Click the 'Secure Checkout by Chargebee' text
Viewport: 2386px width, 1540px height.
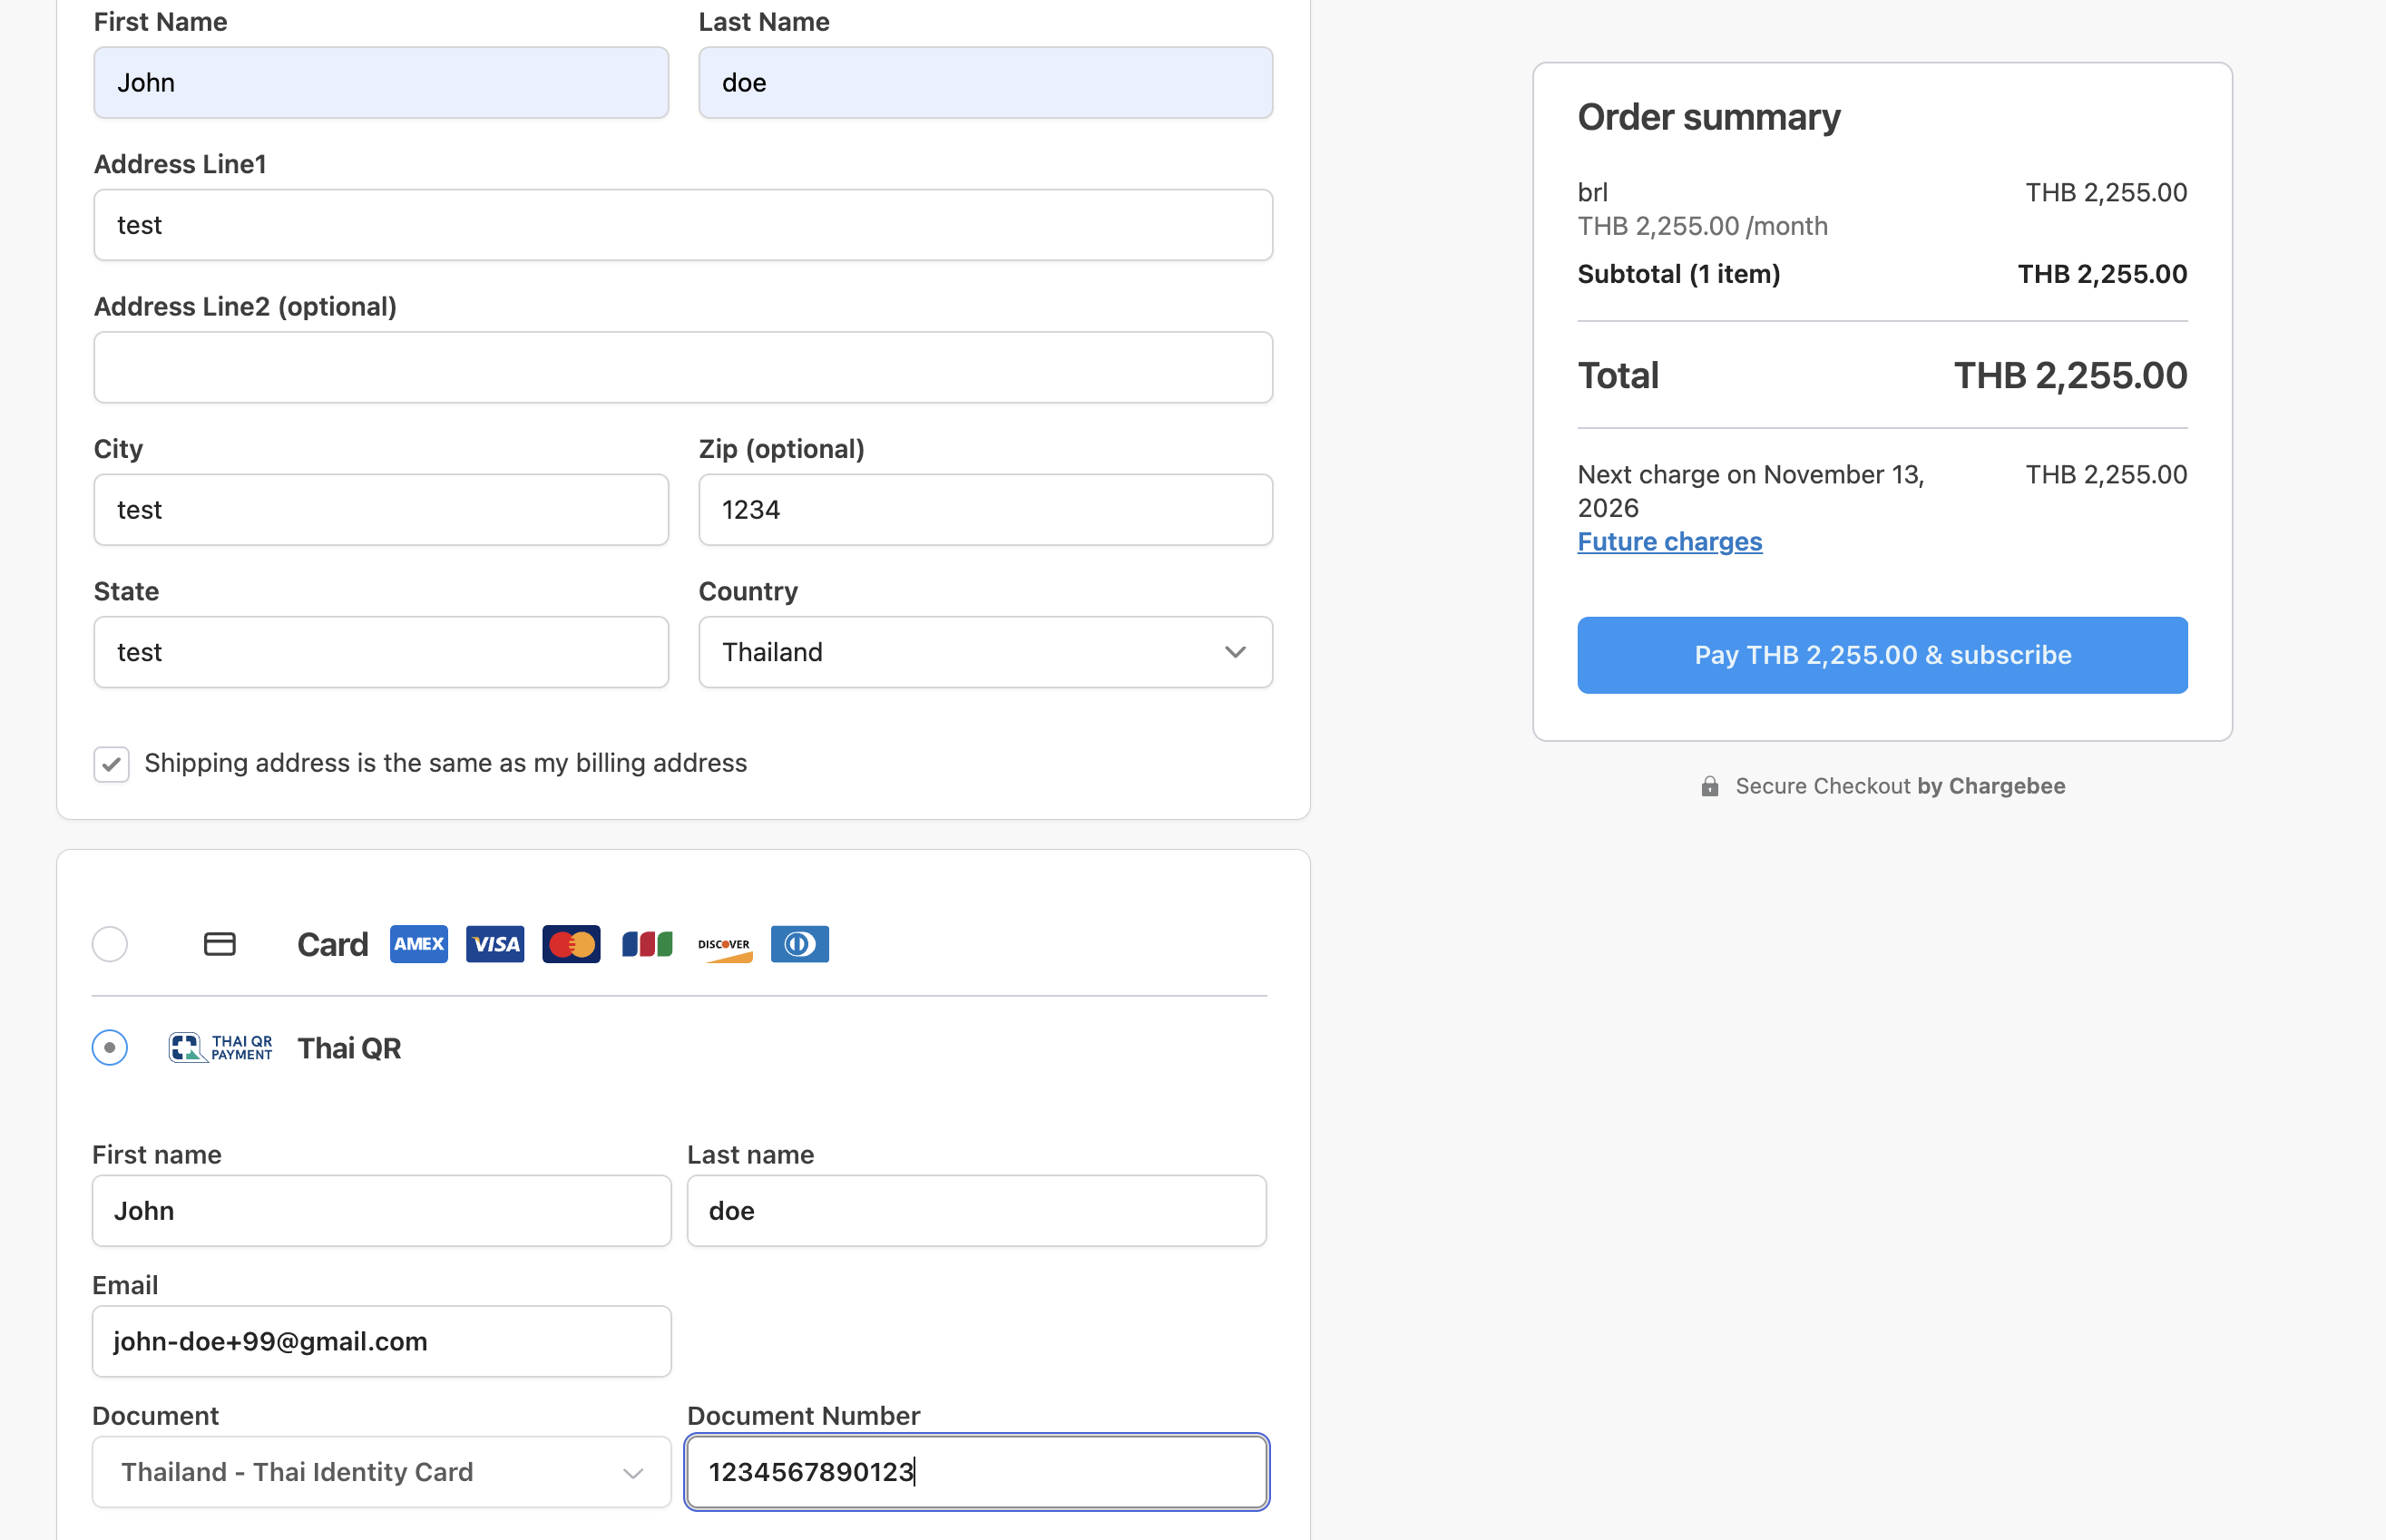point(1900,786)
